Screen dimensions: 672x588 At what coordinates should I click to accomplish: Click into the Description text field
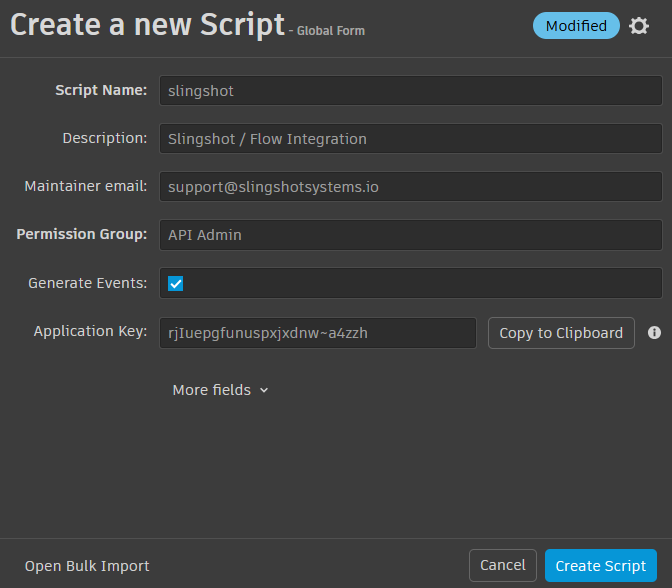click(410, 139)
